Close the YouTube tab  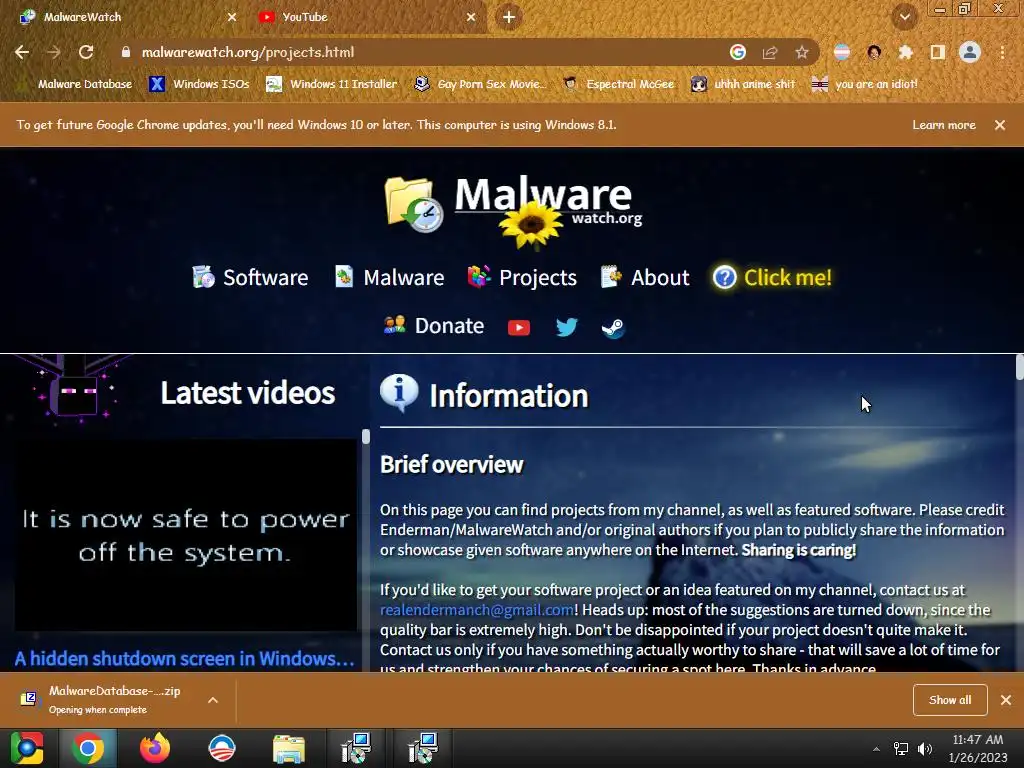471,17
